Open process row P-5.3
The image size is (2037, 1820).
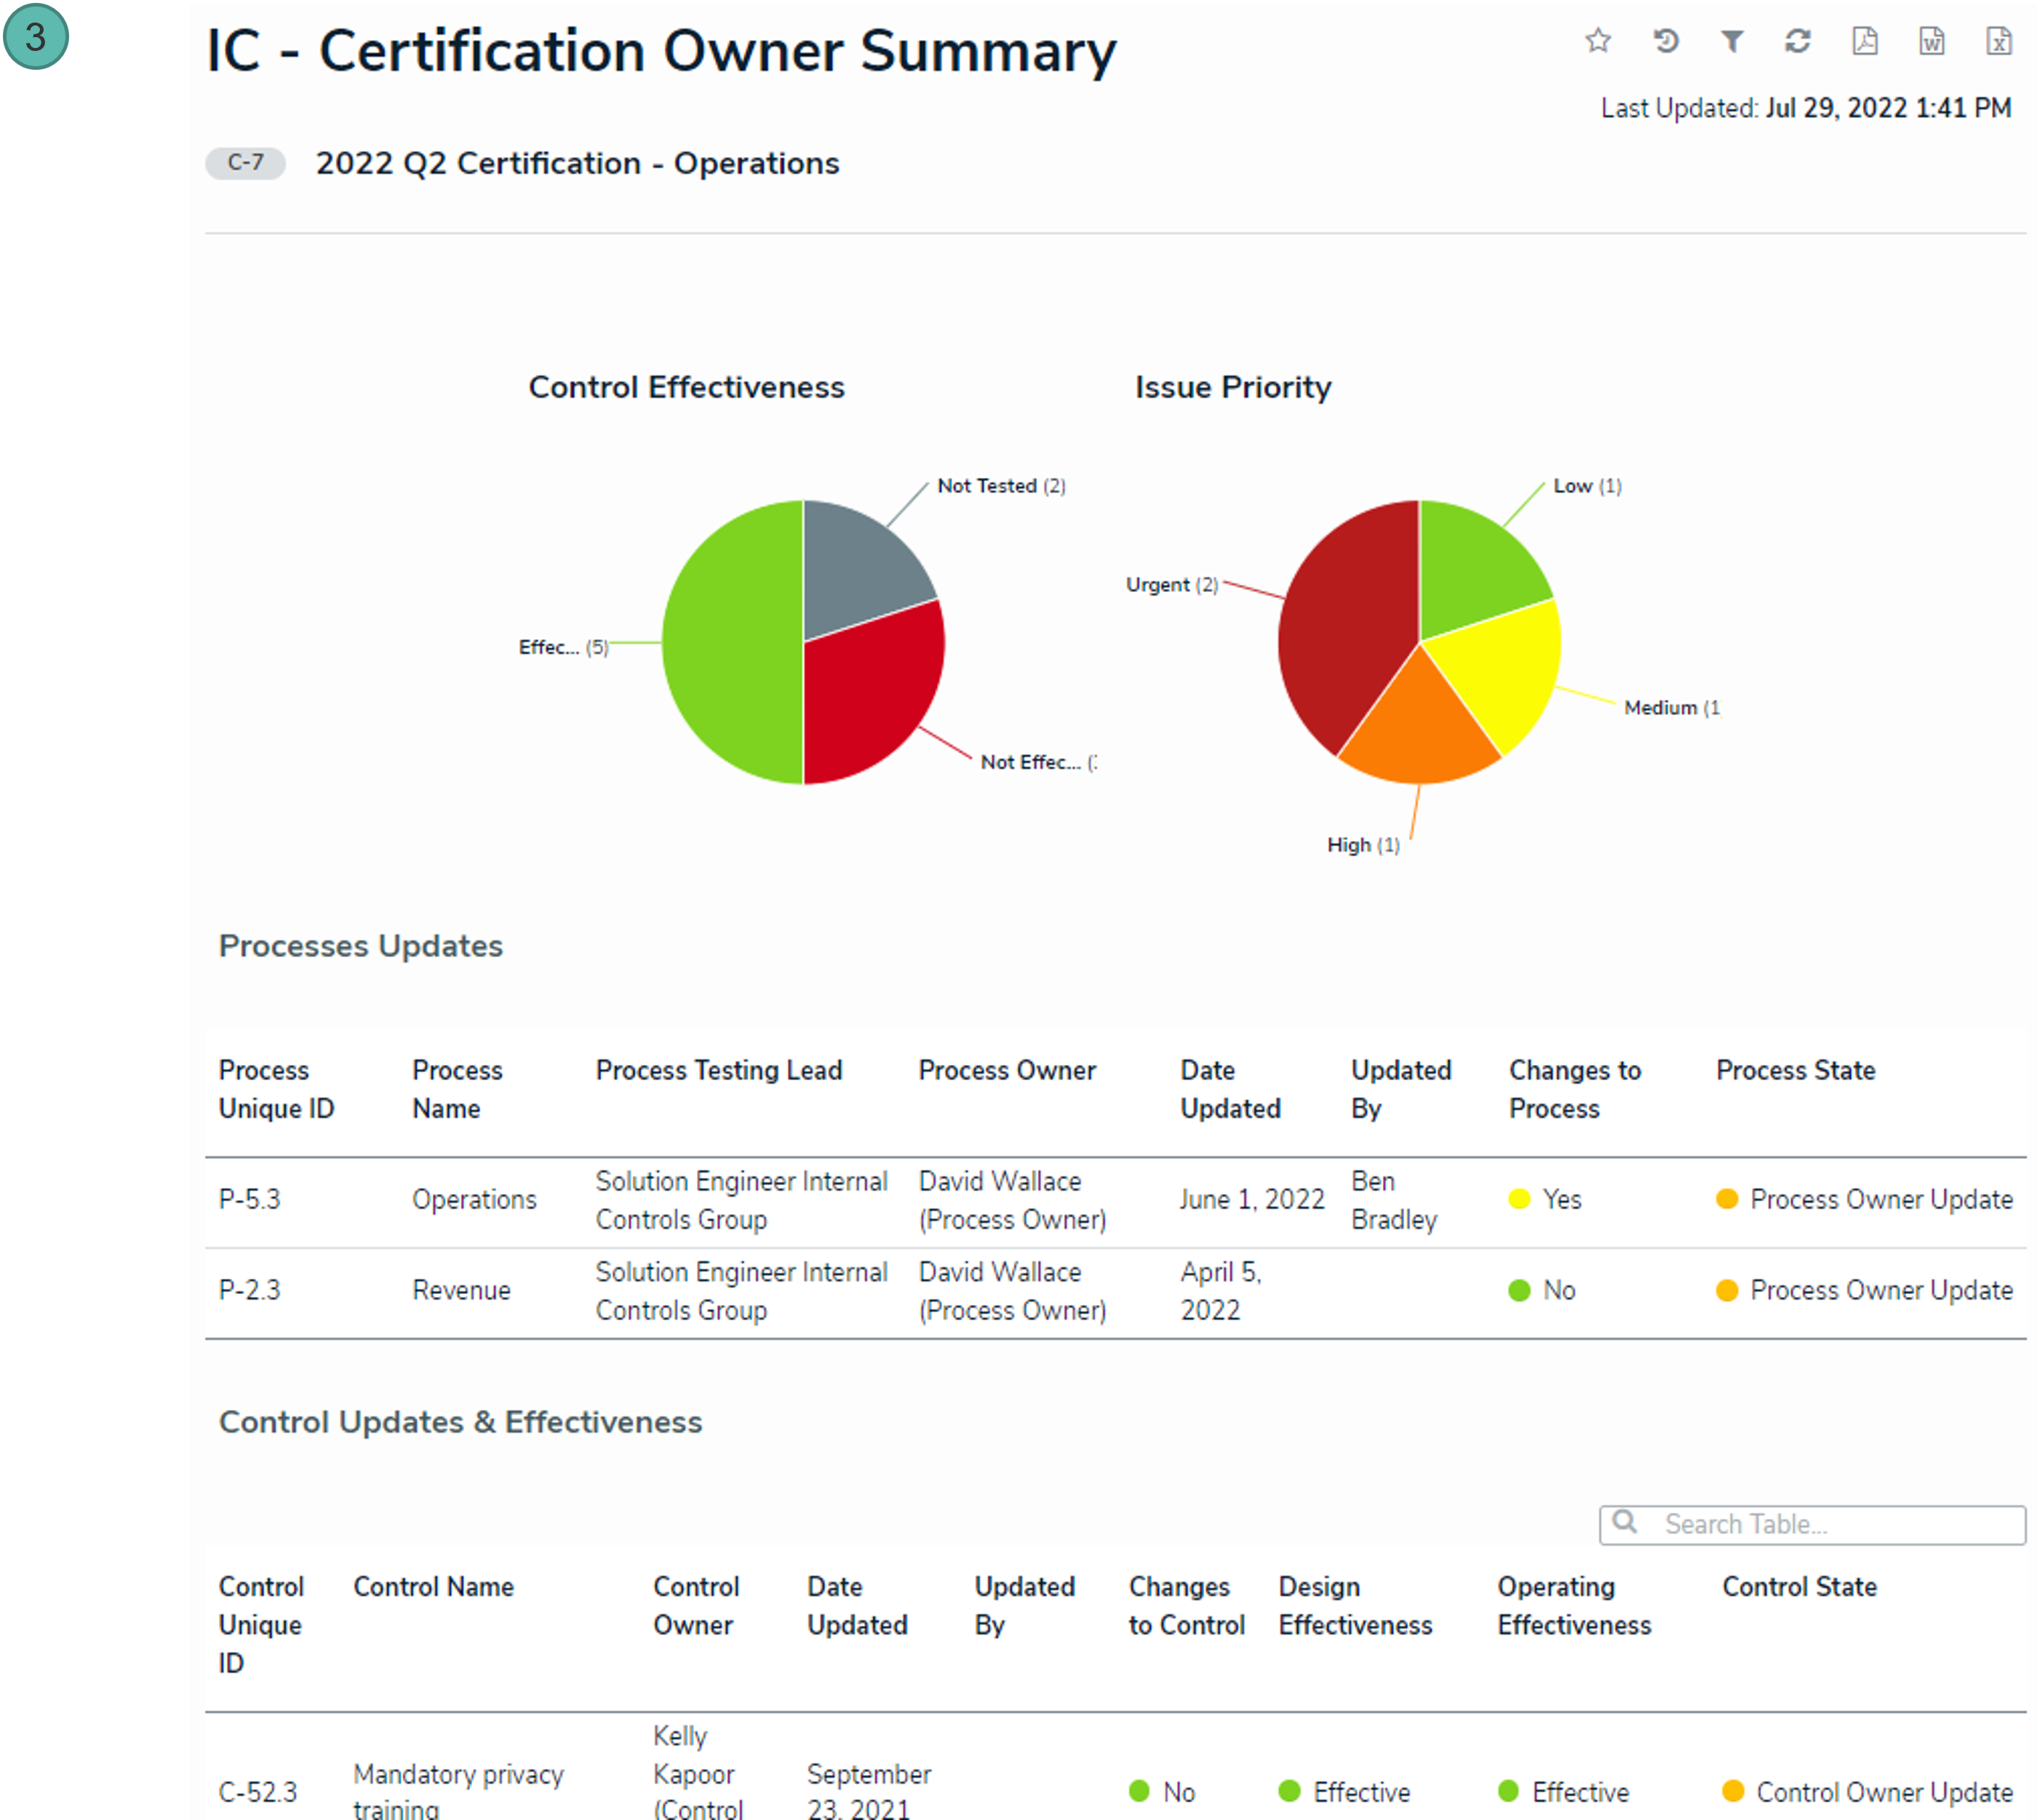(x=250, y=1199)
